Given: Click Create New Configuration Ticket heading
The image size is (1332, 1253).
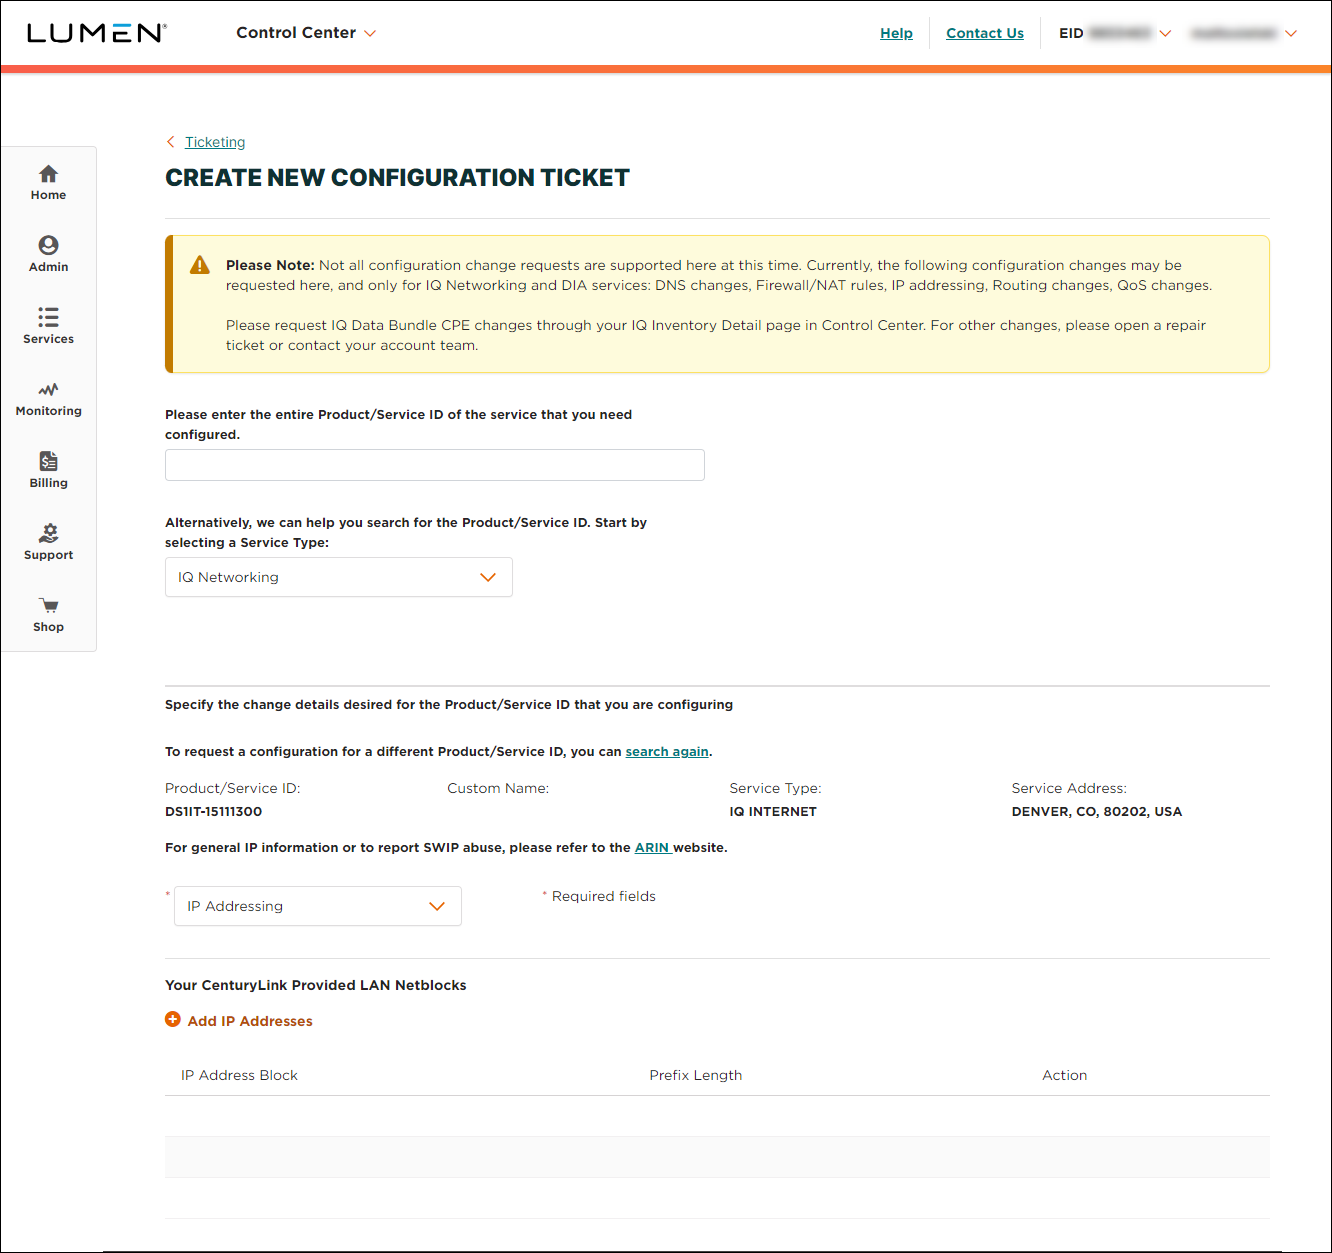Looking at the screenshot, I should [397, 177].
